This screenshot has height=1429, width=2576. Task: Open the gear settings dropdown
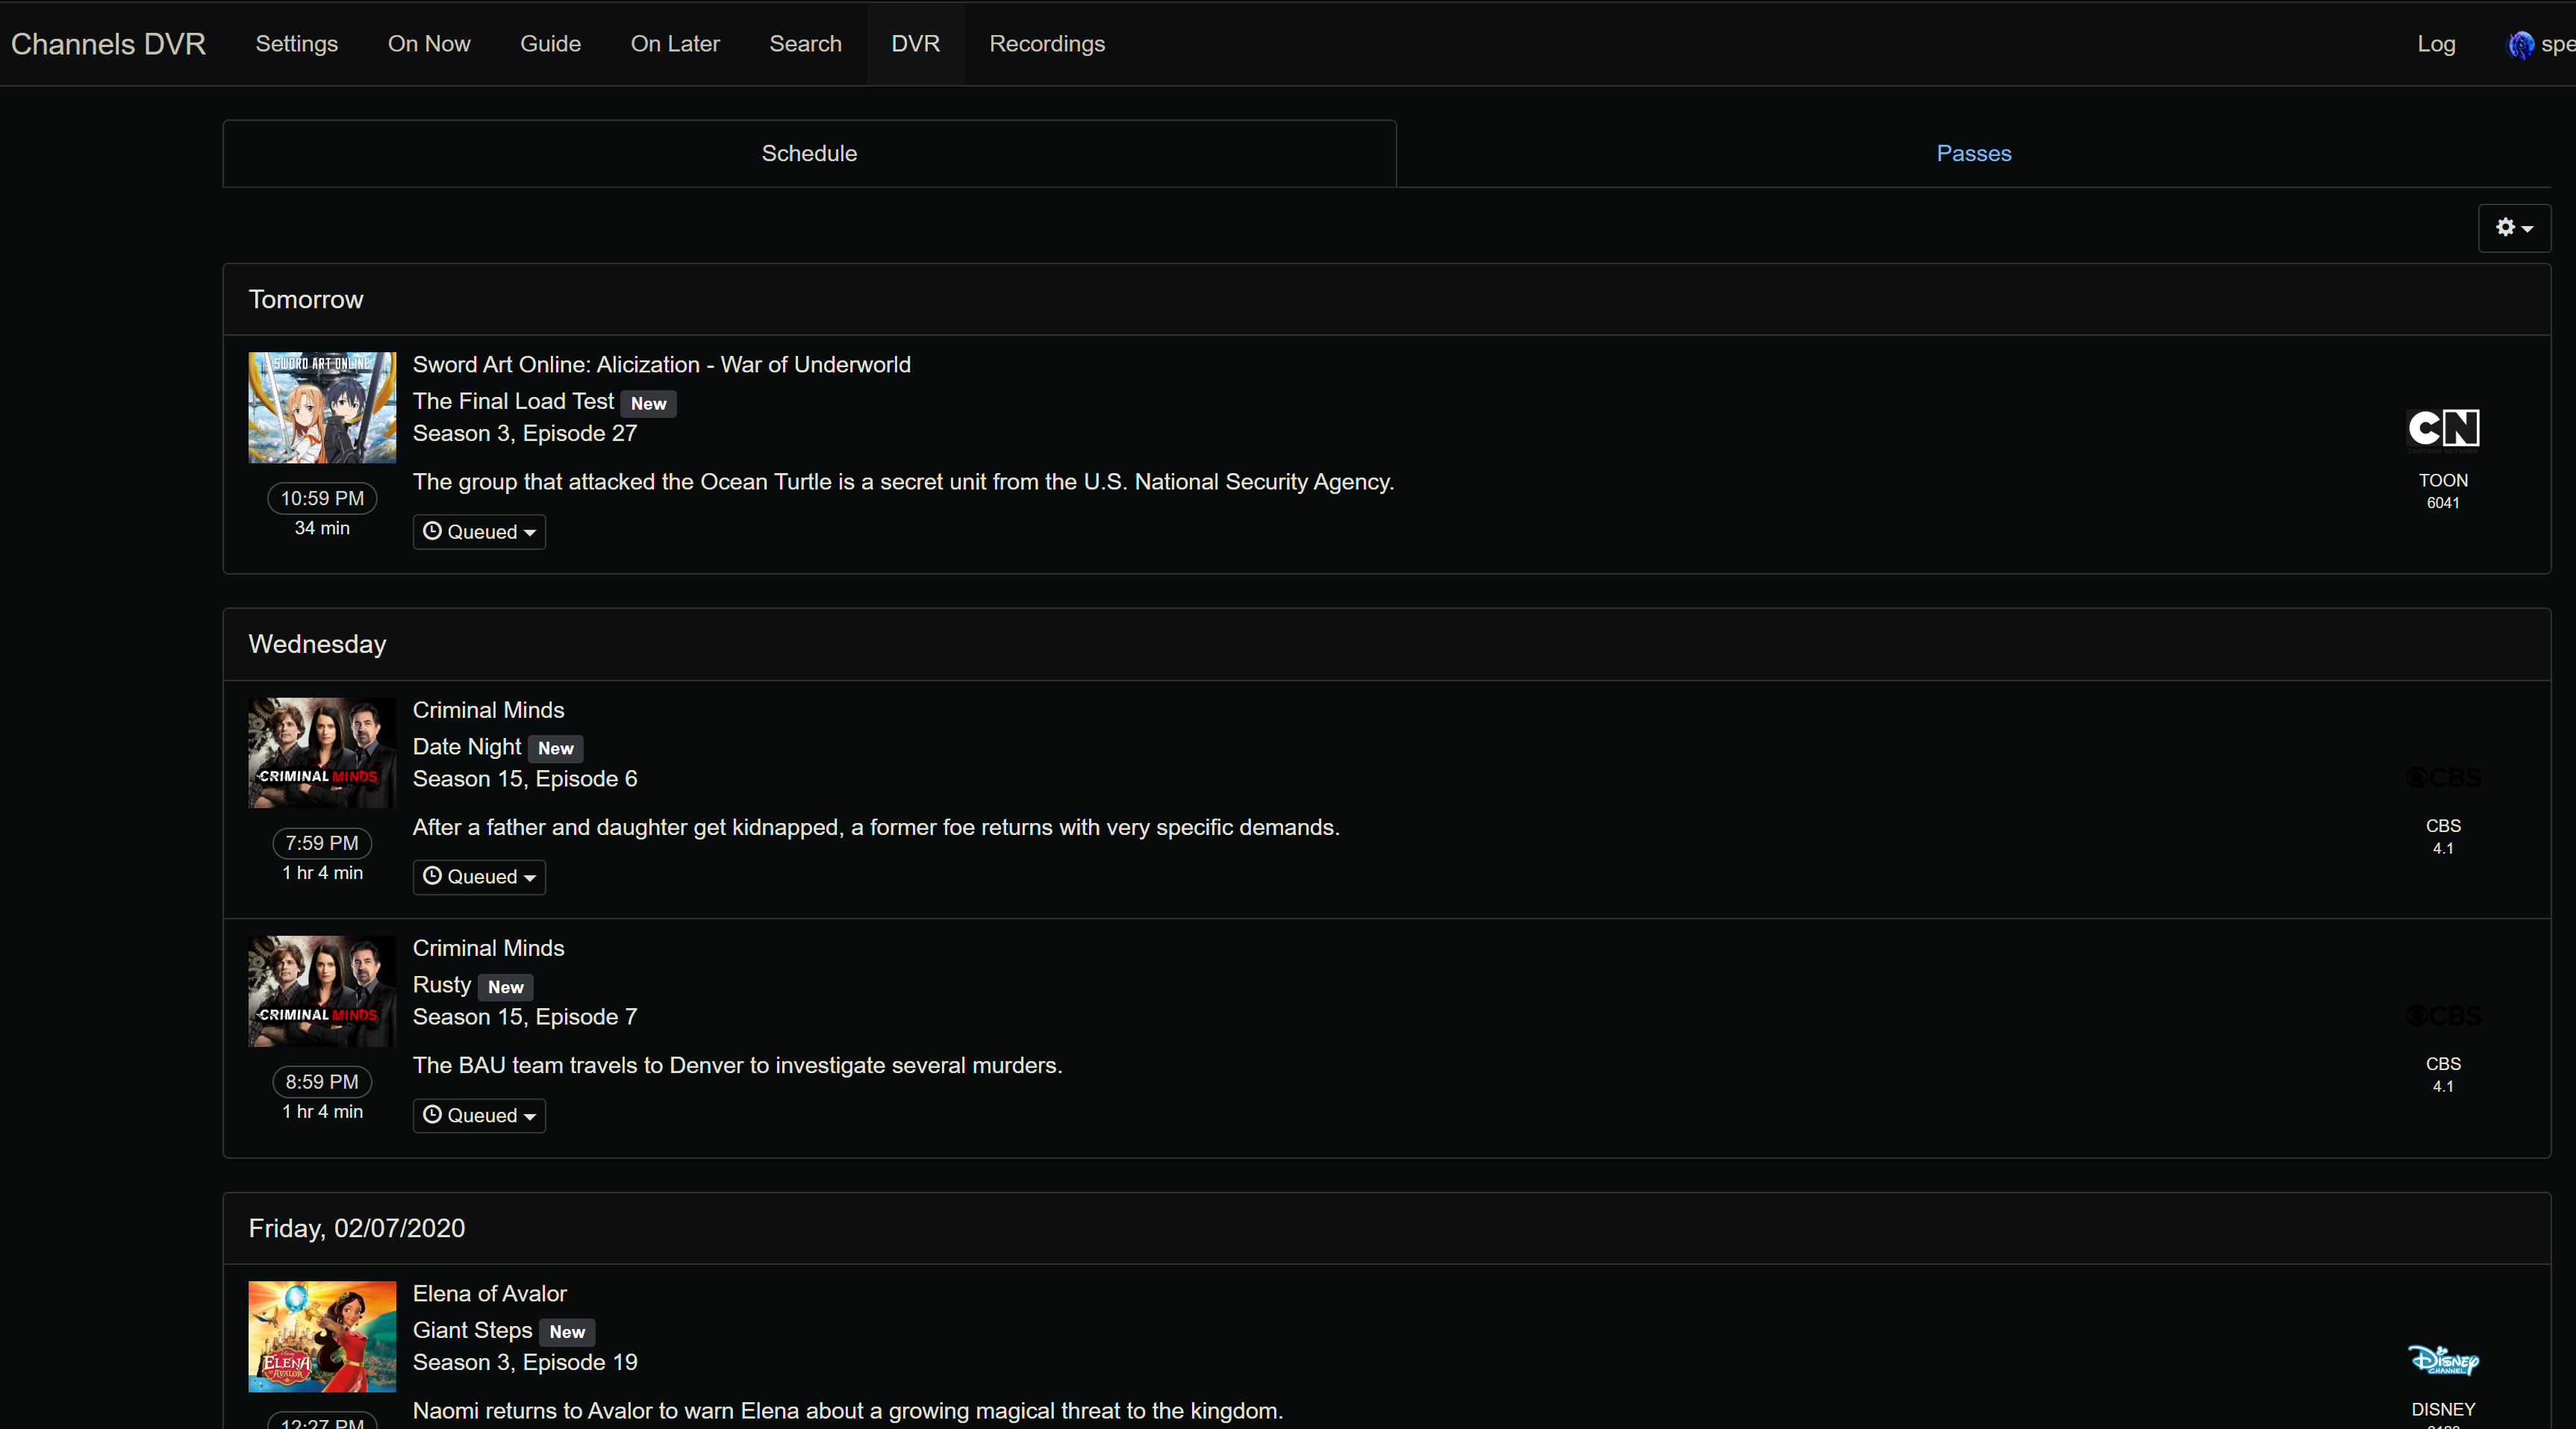(x=2513, y=228)
